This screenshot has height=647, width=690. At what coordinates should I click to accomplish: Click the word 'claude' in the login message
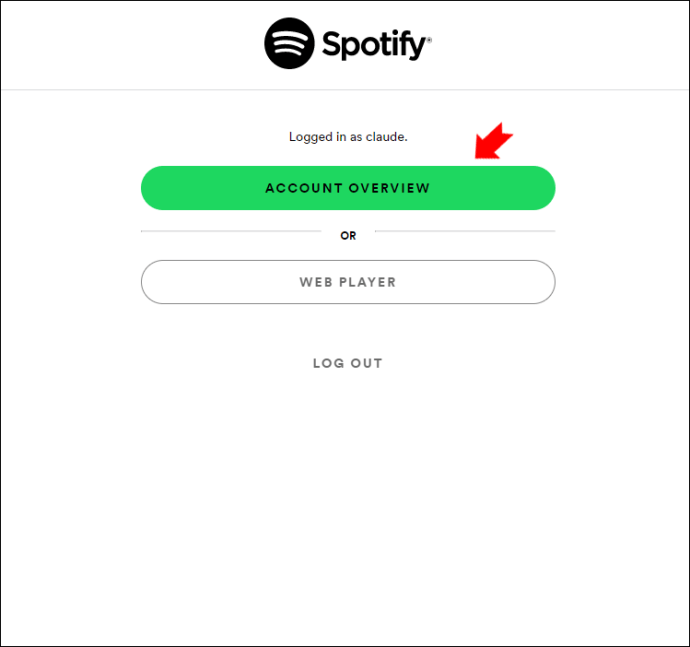[x=386, y=136]
